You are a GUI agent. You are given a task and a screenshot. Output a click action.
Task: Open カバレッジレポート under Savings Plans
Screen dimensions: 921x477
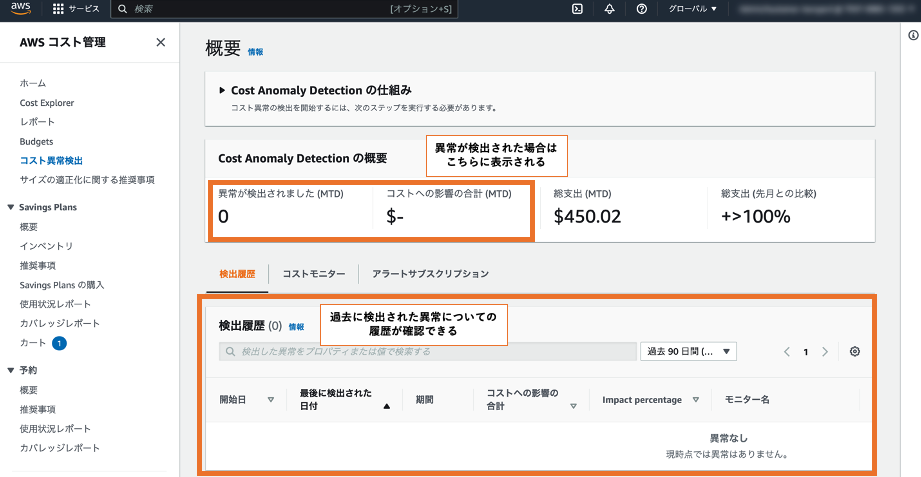(60, 324)
